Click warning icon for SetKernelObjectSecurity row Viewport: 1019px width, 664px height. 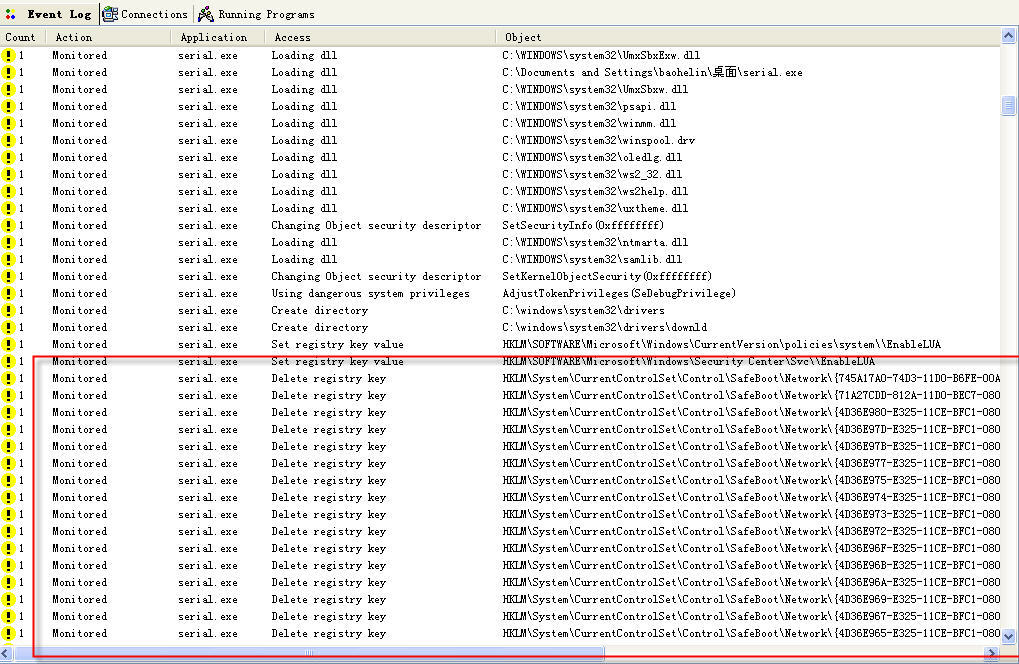tap(8, 276)
